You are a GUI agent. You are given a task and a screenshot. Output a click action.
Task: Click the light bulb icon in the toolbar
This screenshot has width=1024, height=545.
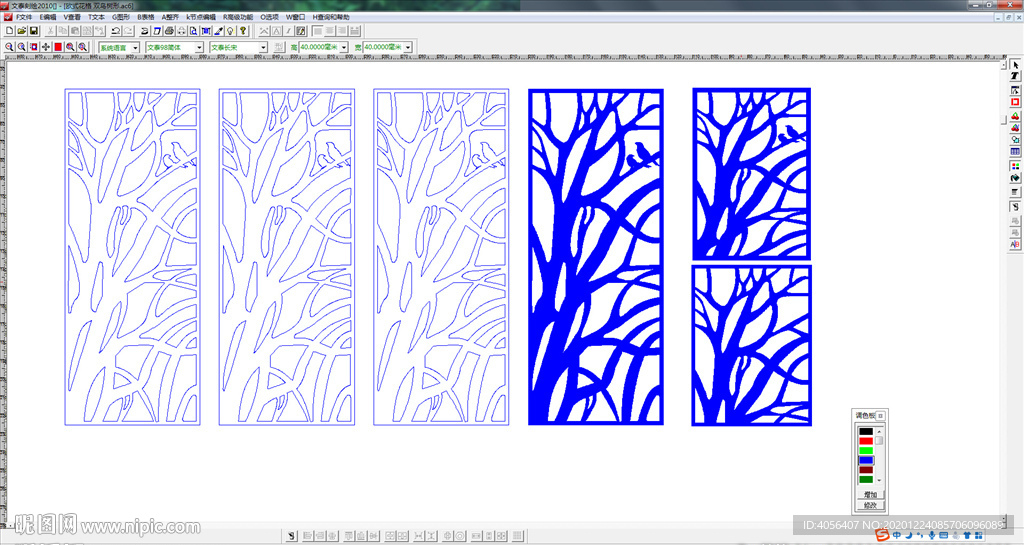231,31
